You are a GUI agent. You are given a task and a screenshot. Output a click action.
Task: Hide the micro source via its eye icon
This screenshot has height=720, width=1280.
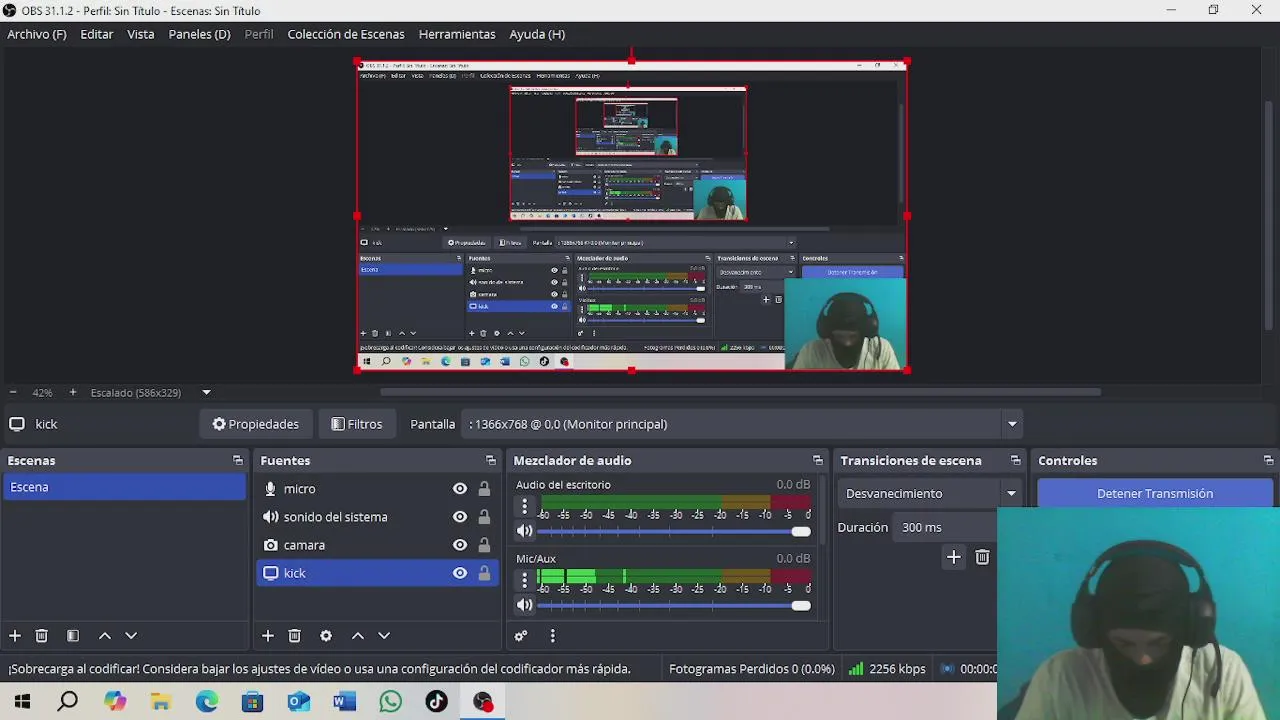(459, 489)
